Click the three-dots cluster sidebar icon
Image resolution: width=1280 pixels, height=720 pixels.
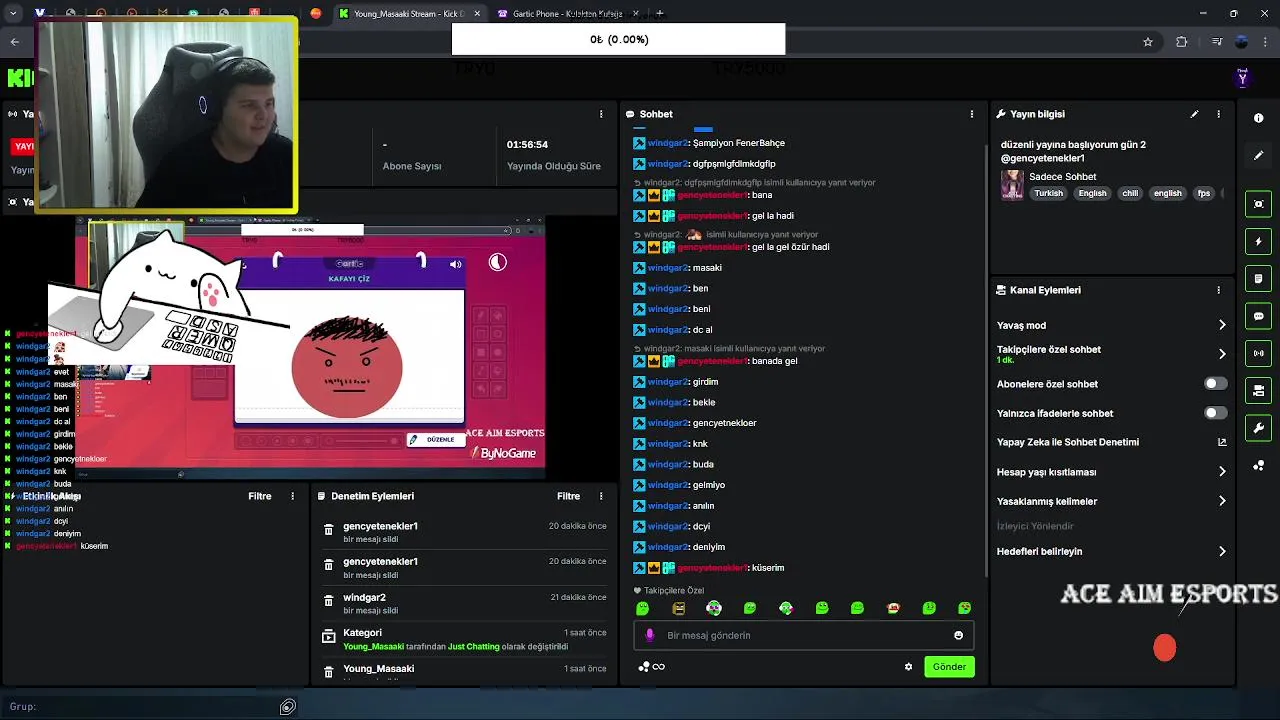(x=1258, y=466)
